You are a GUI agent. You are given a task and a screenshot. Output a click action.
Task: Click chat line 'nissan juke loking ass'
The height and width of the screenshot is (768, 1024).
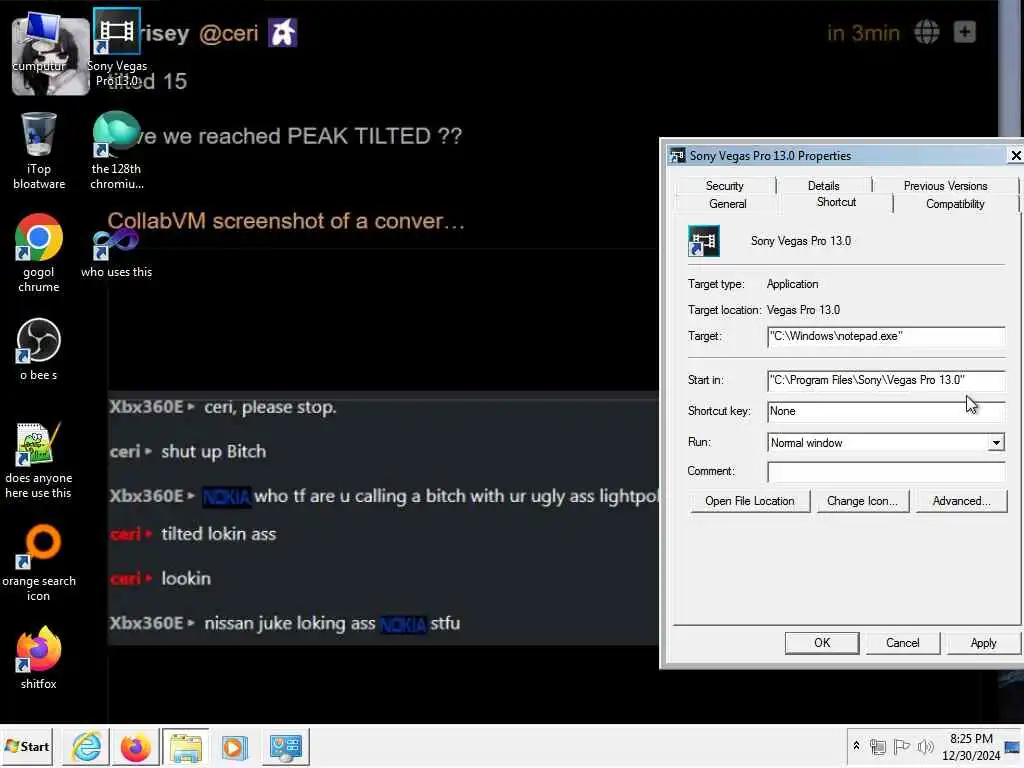click(x=290, y=623)
